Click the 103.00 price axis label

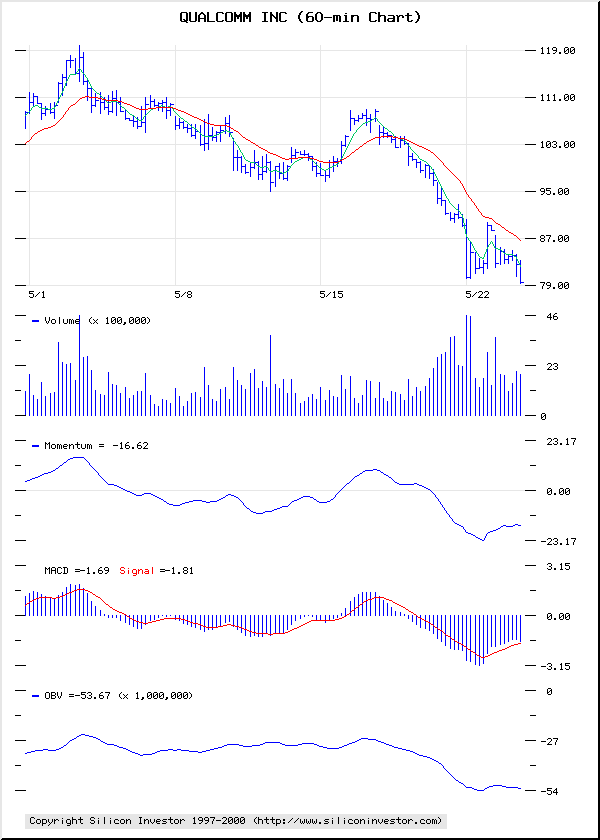(x=558, y=145)
